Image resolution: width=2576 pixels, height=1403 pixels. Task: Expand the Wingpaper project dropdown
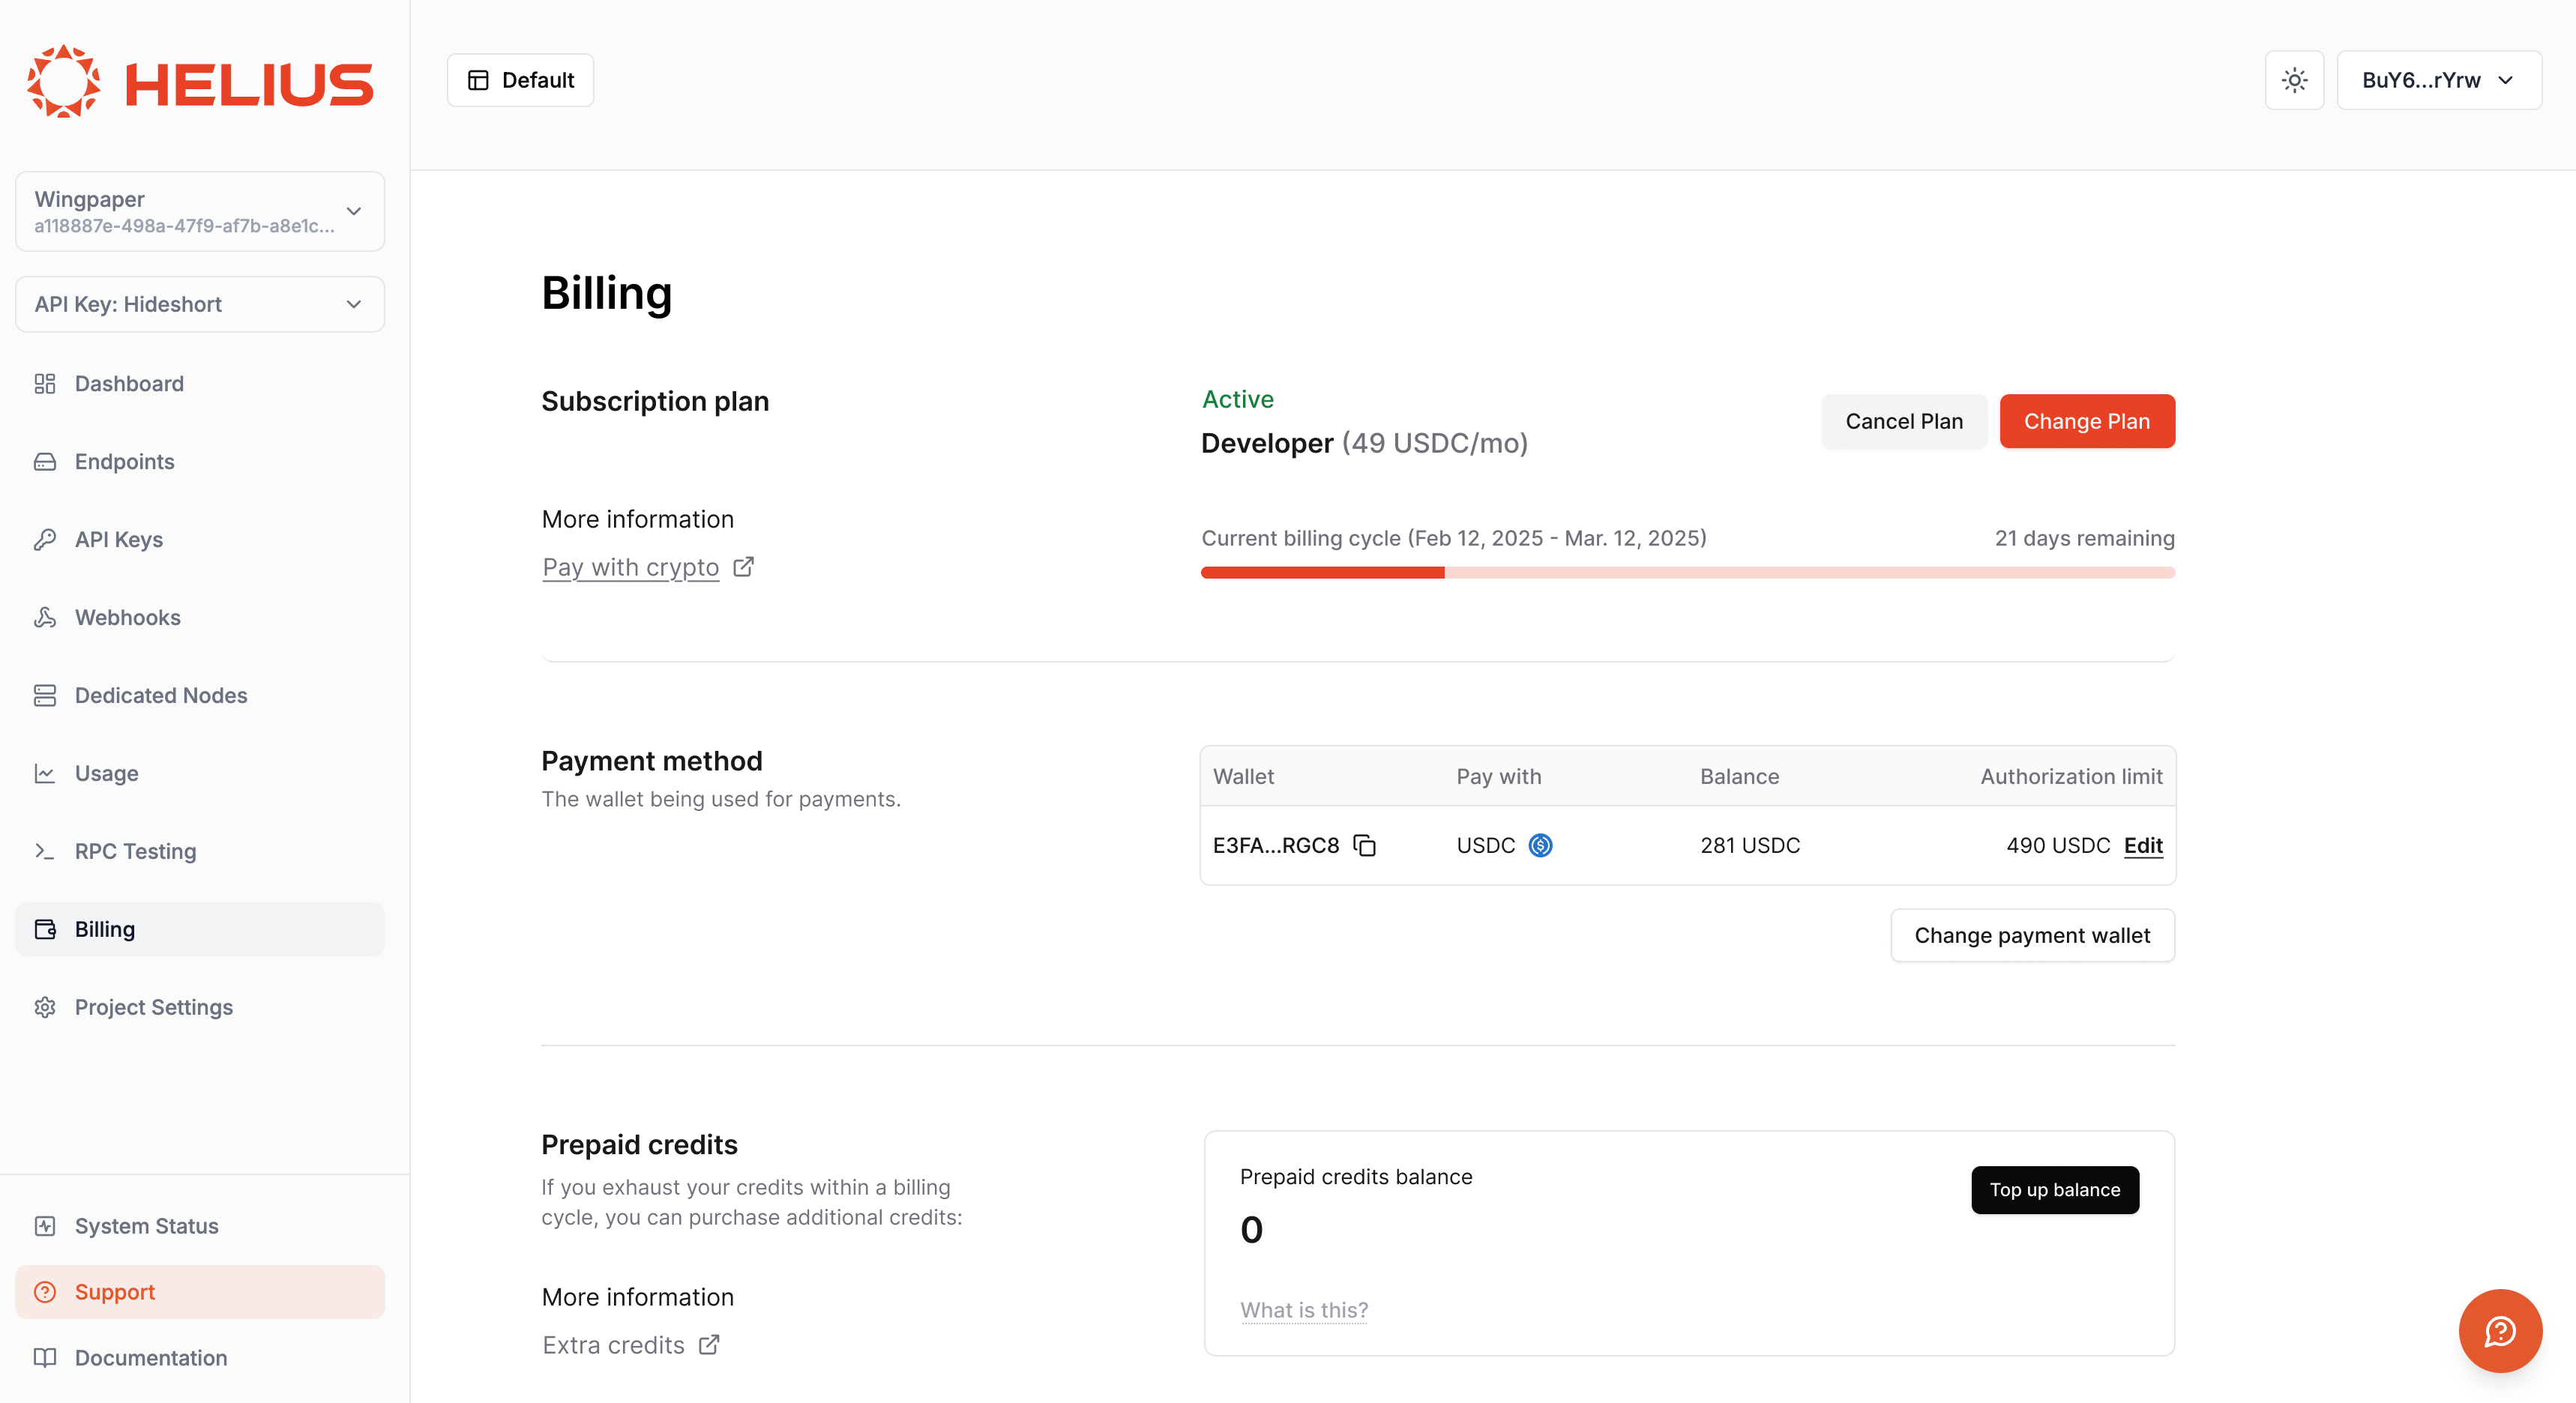click(x=200, y=211)
